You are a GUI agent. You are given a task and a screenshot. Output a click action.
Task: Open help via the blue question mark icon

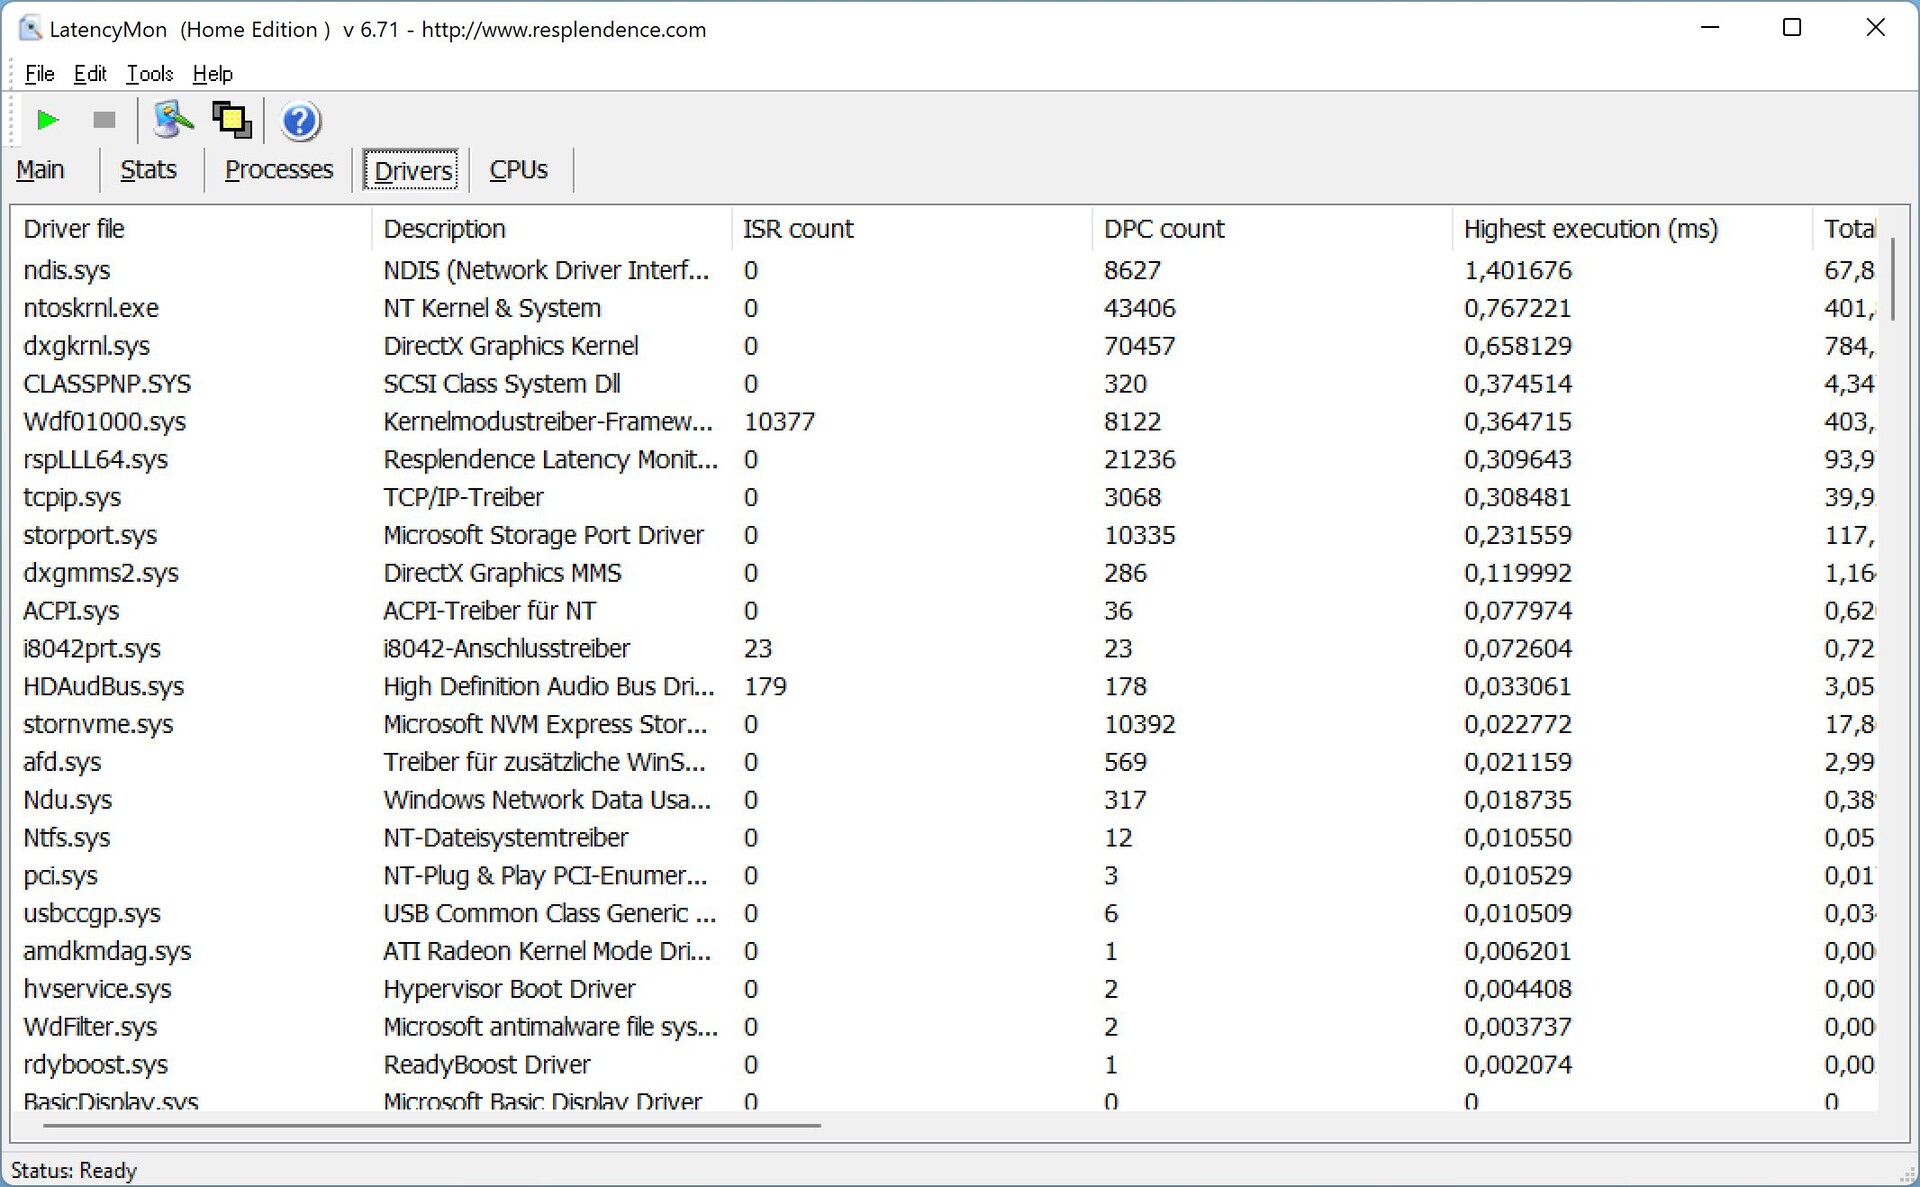(x=300, y=121)
